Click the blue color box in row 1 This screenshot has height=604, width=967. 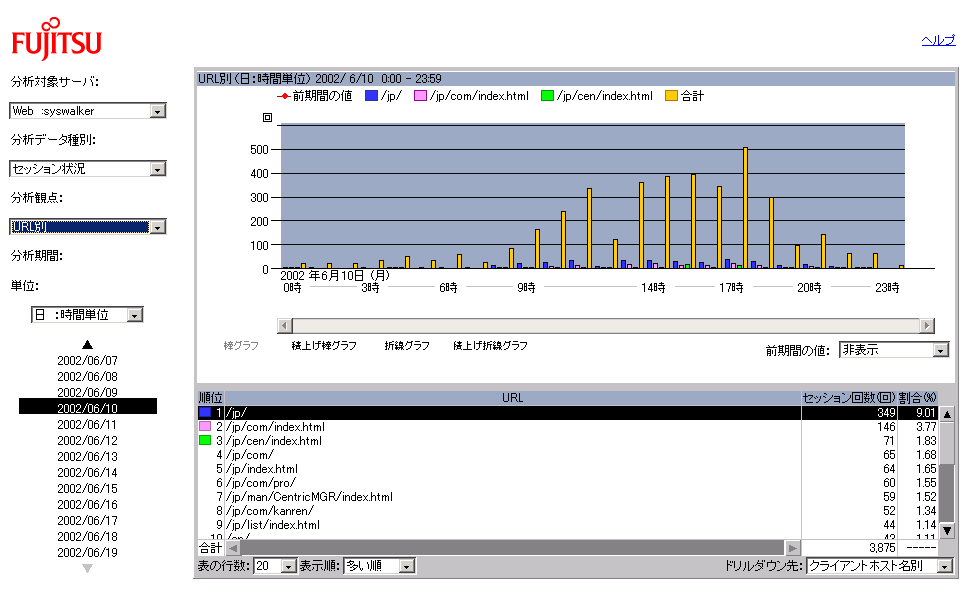[x=205, y=413]
